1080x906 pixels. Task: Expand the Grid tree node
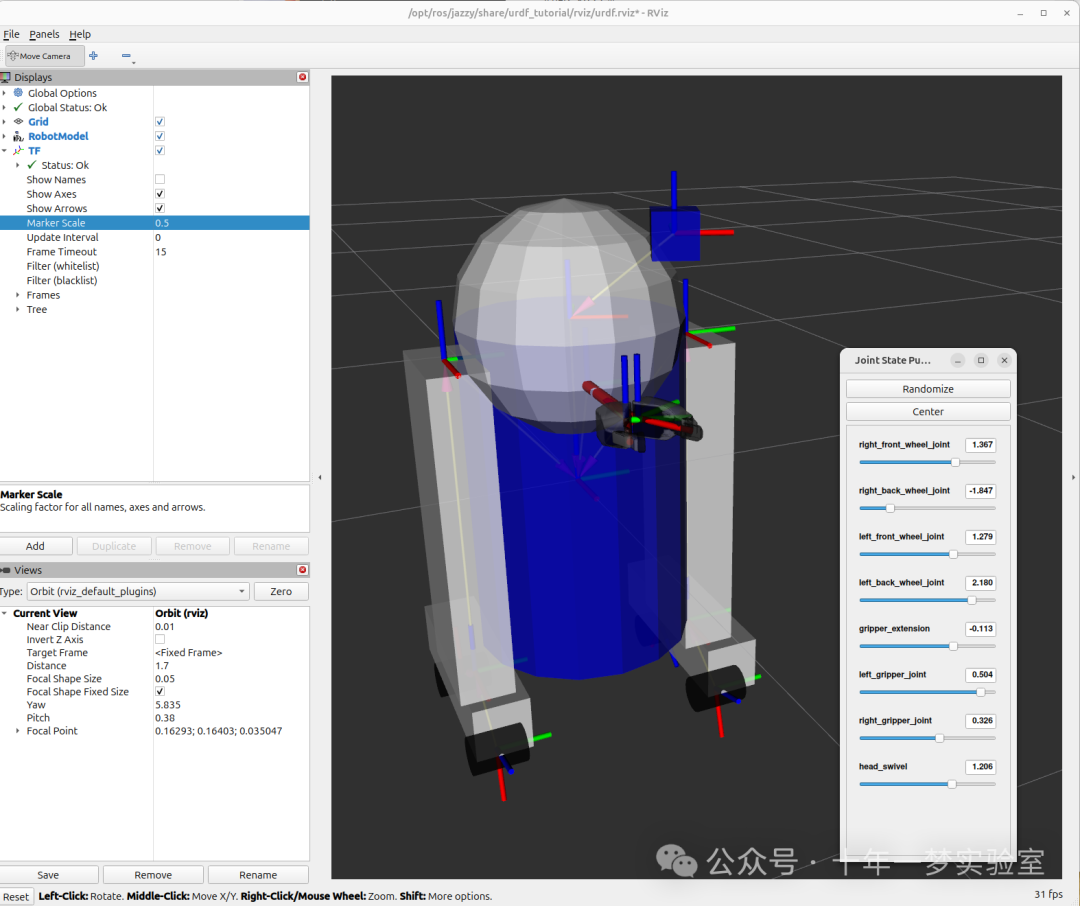(4, 121)
